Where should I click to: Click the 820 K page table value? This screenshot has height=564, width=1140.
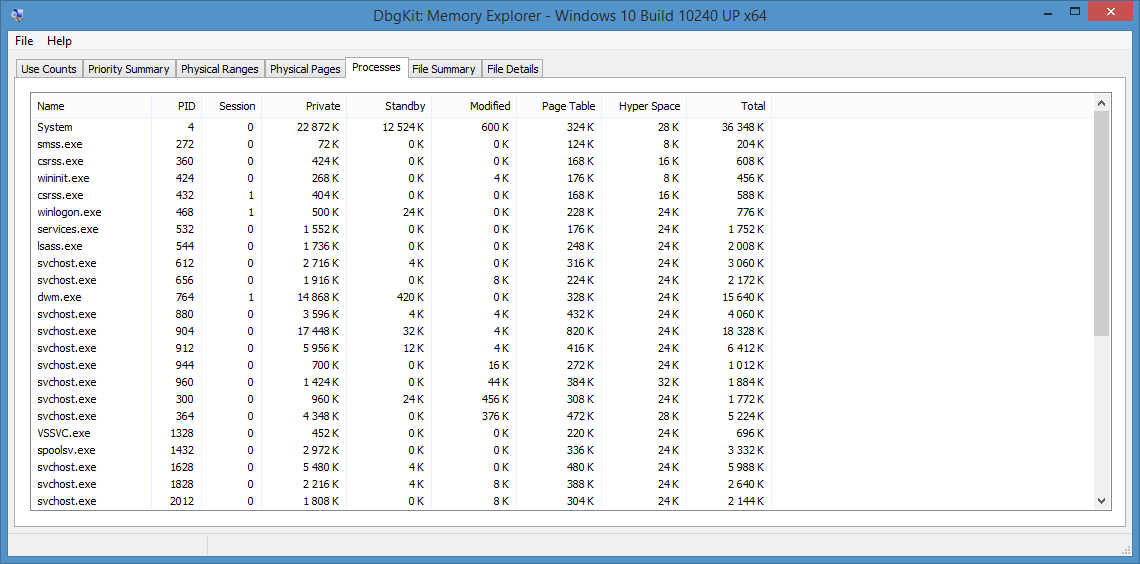tap(581, 331)
